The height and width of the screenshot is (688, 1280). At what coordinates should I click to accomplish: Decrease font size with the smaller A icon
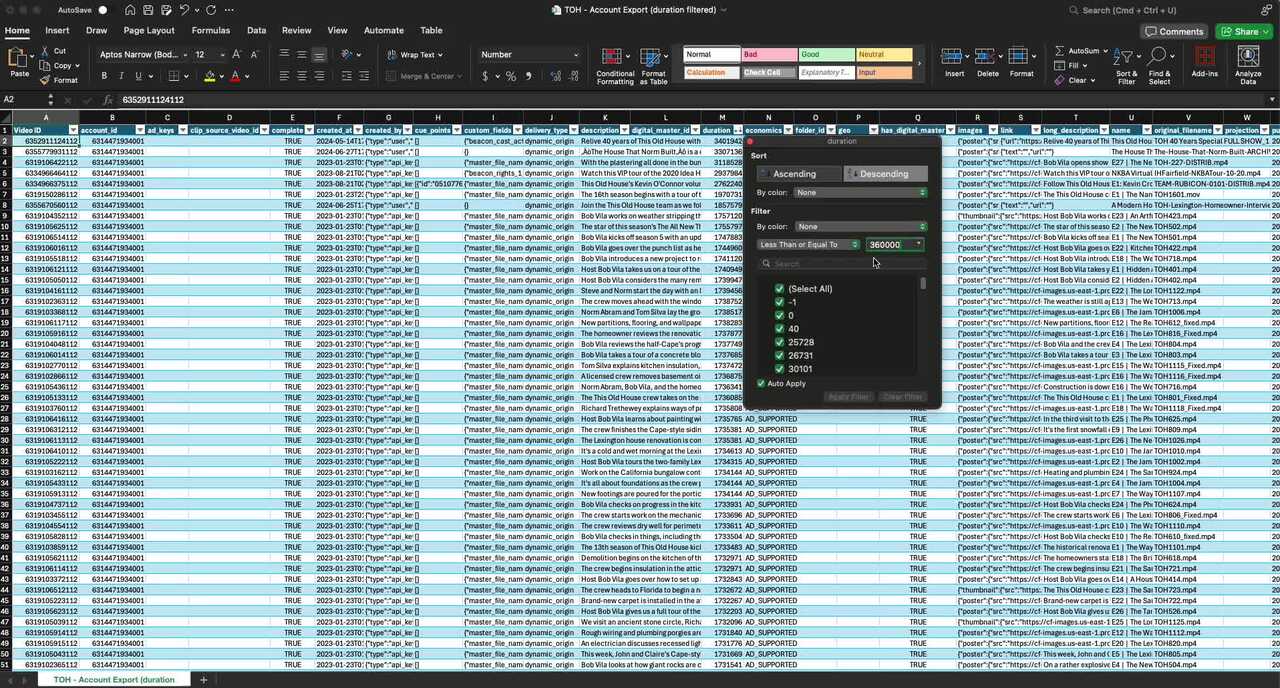(253, 54)
